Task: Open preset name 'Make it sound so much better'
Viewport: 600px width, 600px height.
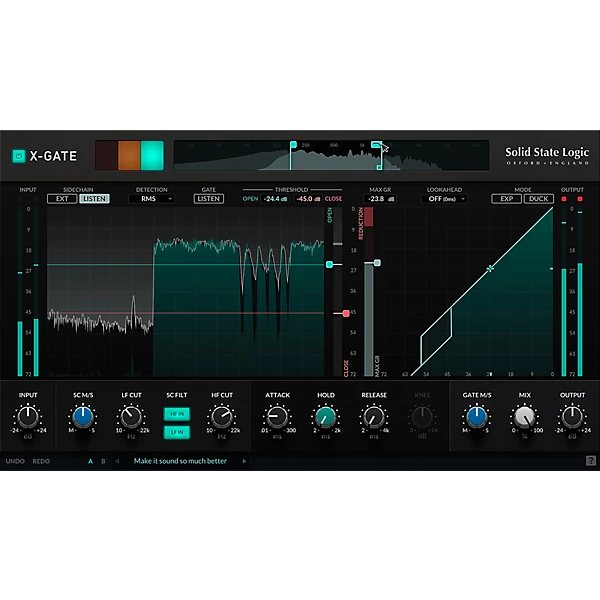Action: pos(180,461)
